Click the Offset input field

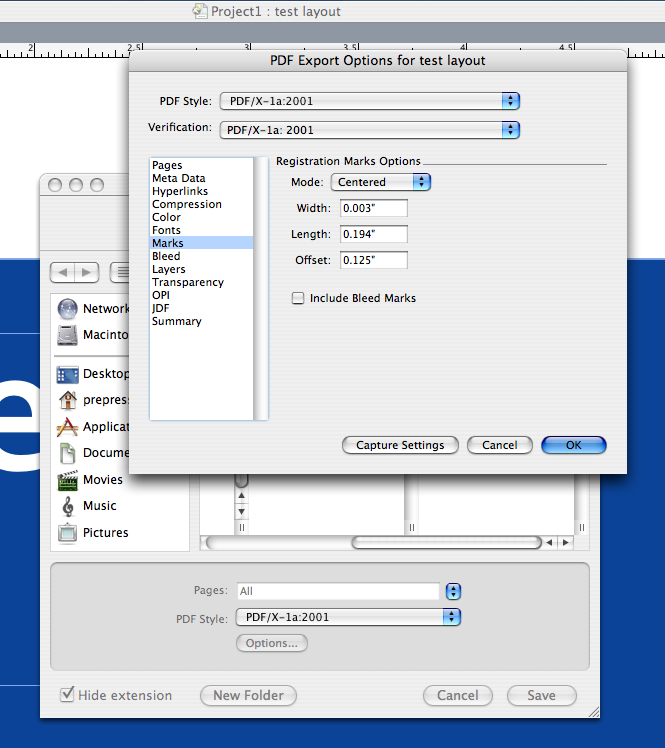[x=374, y=260]
